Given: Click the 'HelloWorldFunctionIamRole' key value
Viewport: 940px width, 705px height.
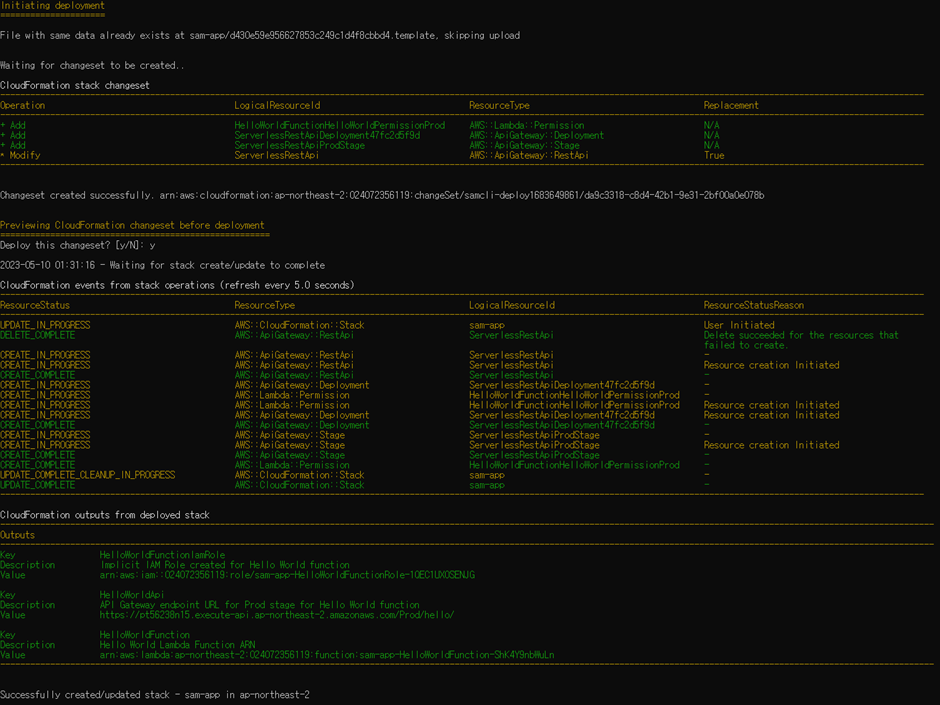Looking at the screenshot, I should pos(162,555).
